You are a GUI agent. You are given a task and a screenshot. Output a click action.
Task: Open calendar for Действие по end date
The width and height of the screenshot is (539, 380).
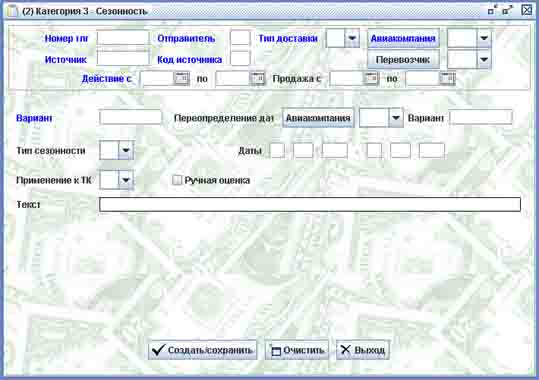pos(257,78)
